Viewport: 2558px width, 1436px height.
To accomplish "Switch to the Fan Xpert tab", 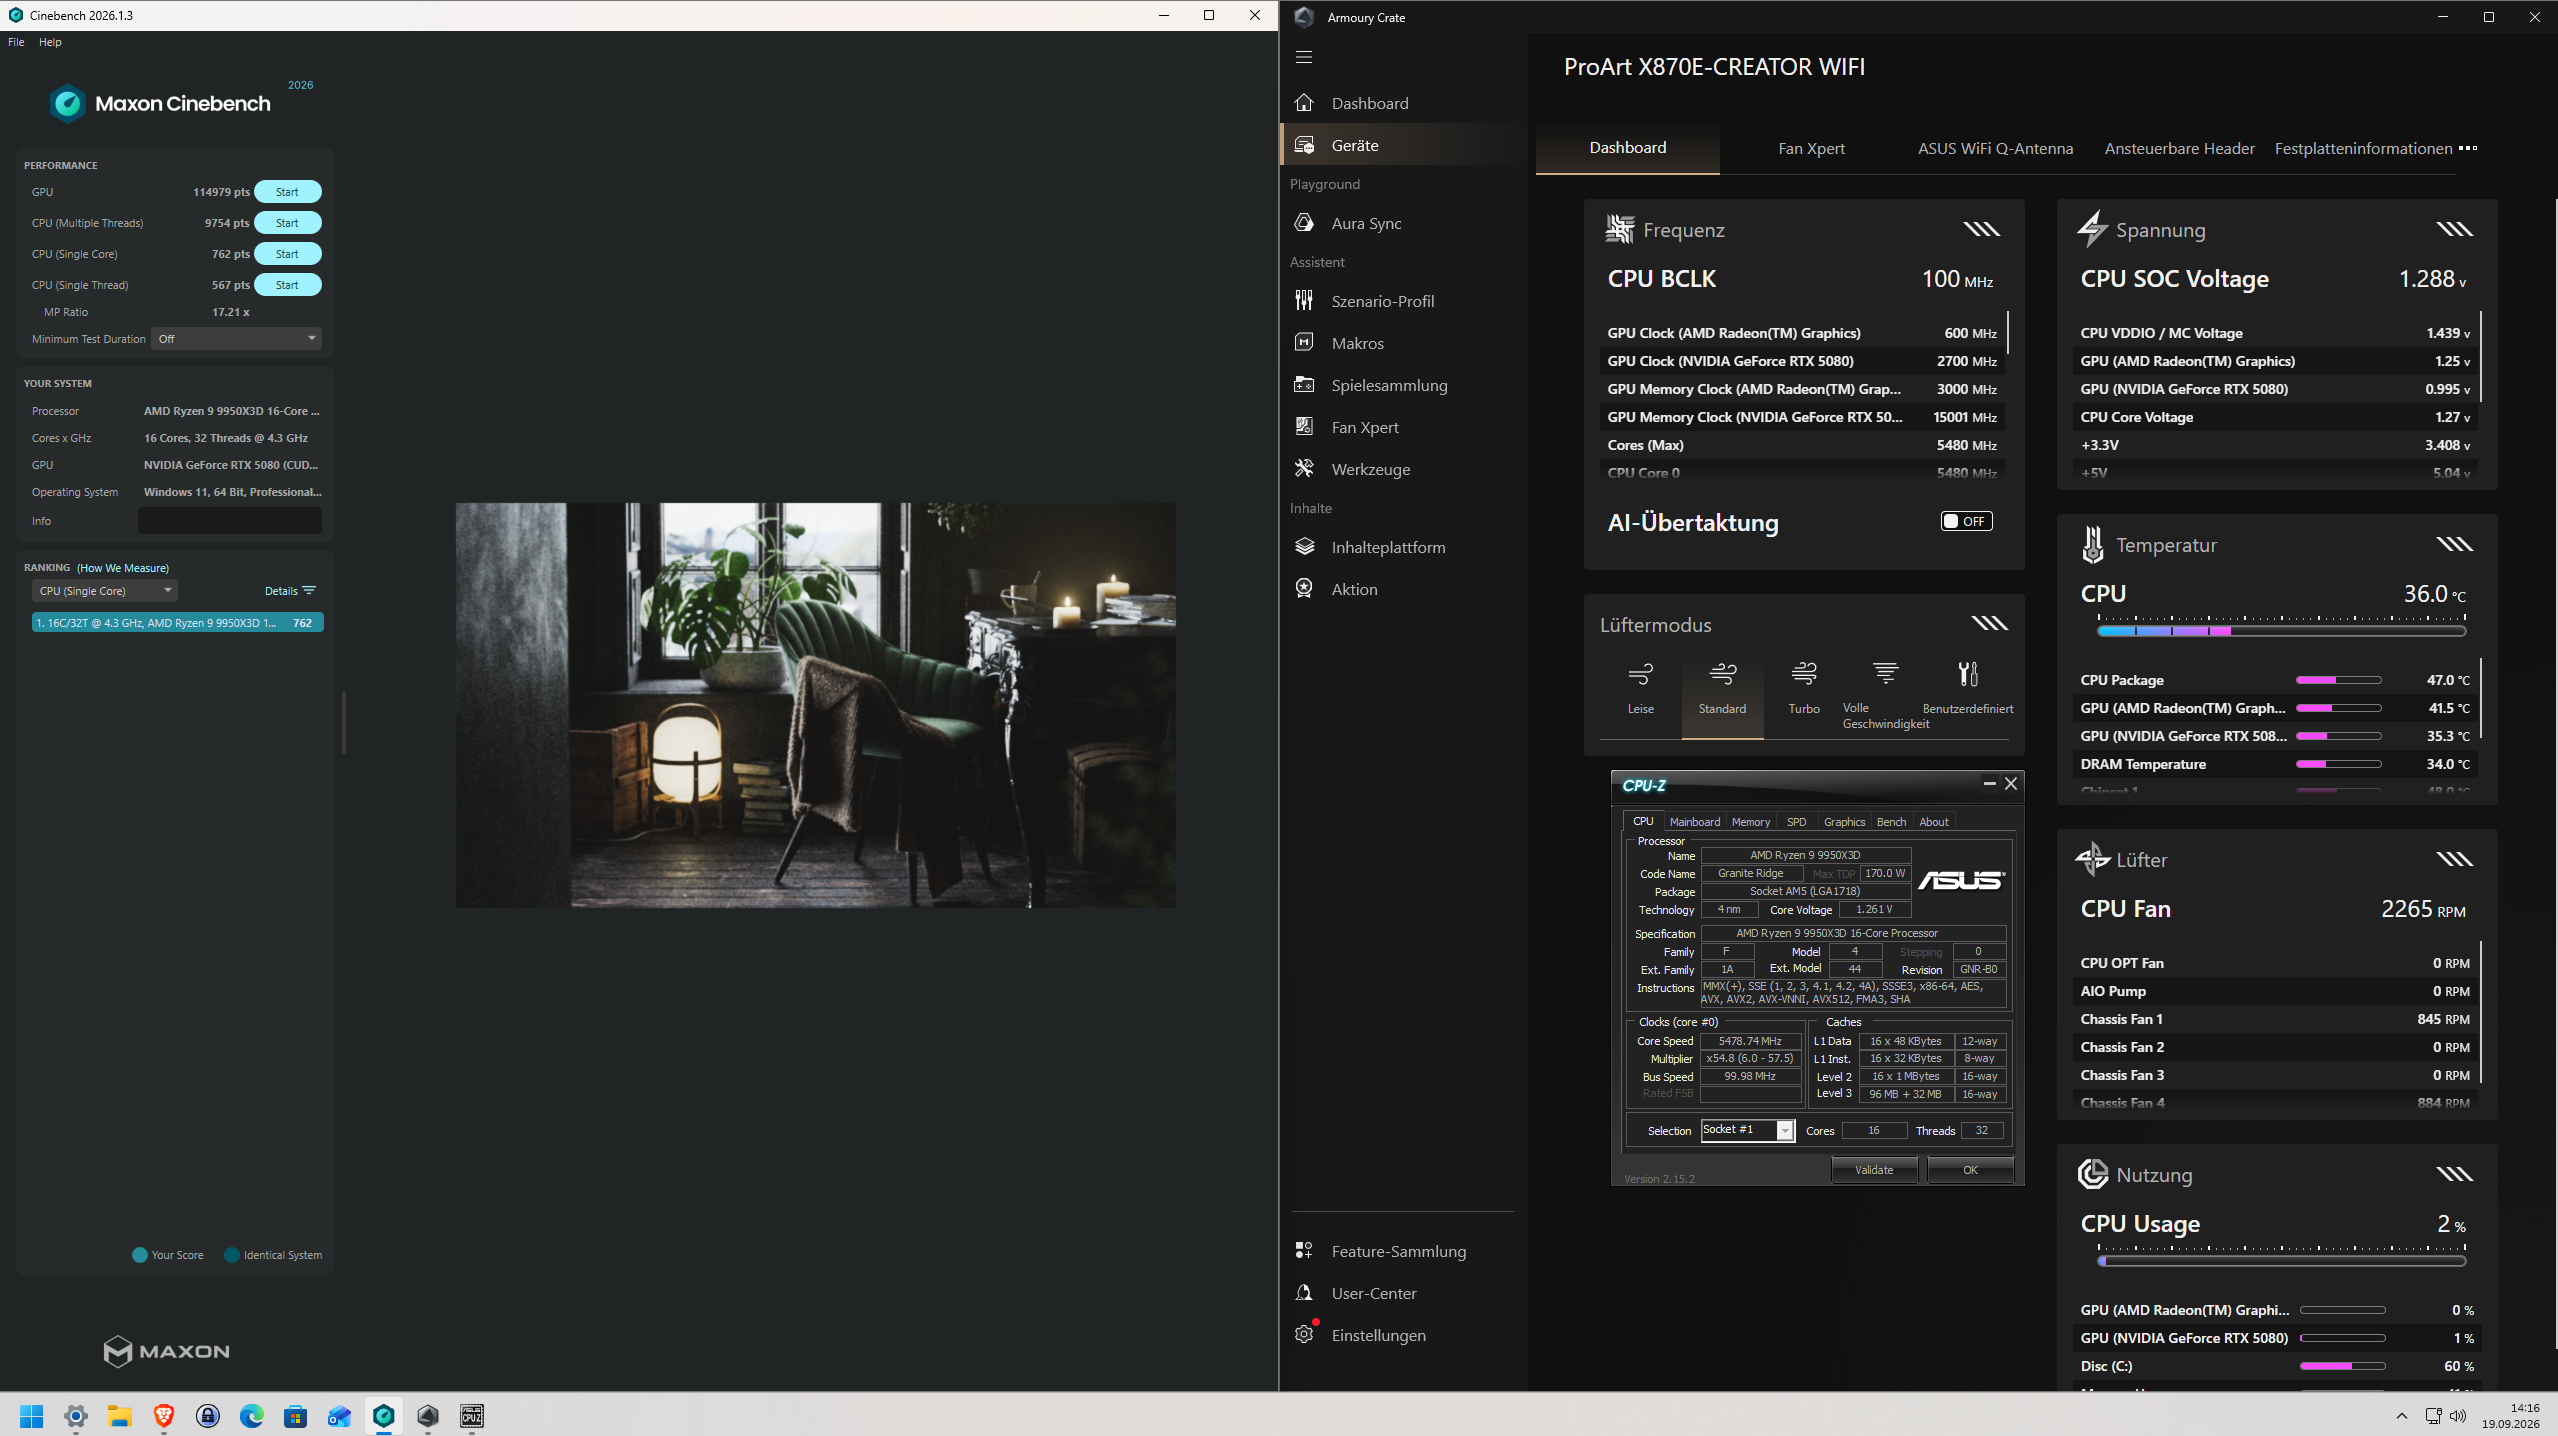I will coord(1811,148).
